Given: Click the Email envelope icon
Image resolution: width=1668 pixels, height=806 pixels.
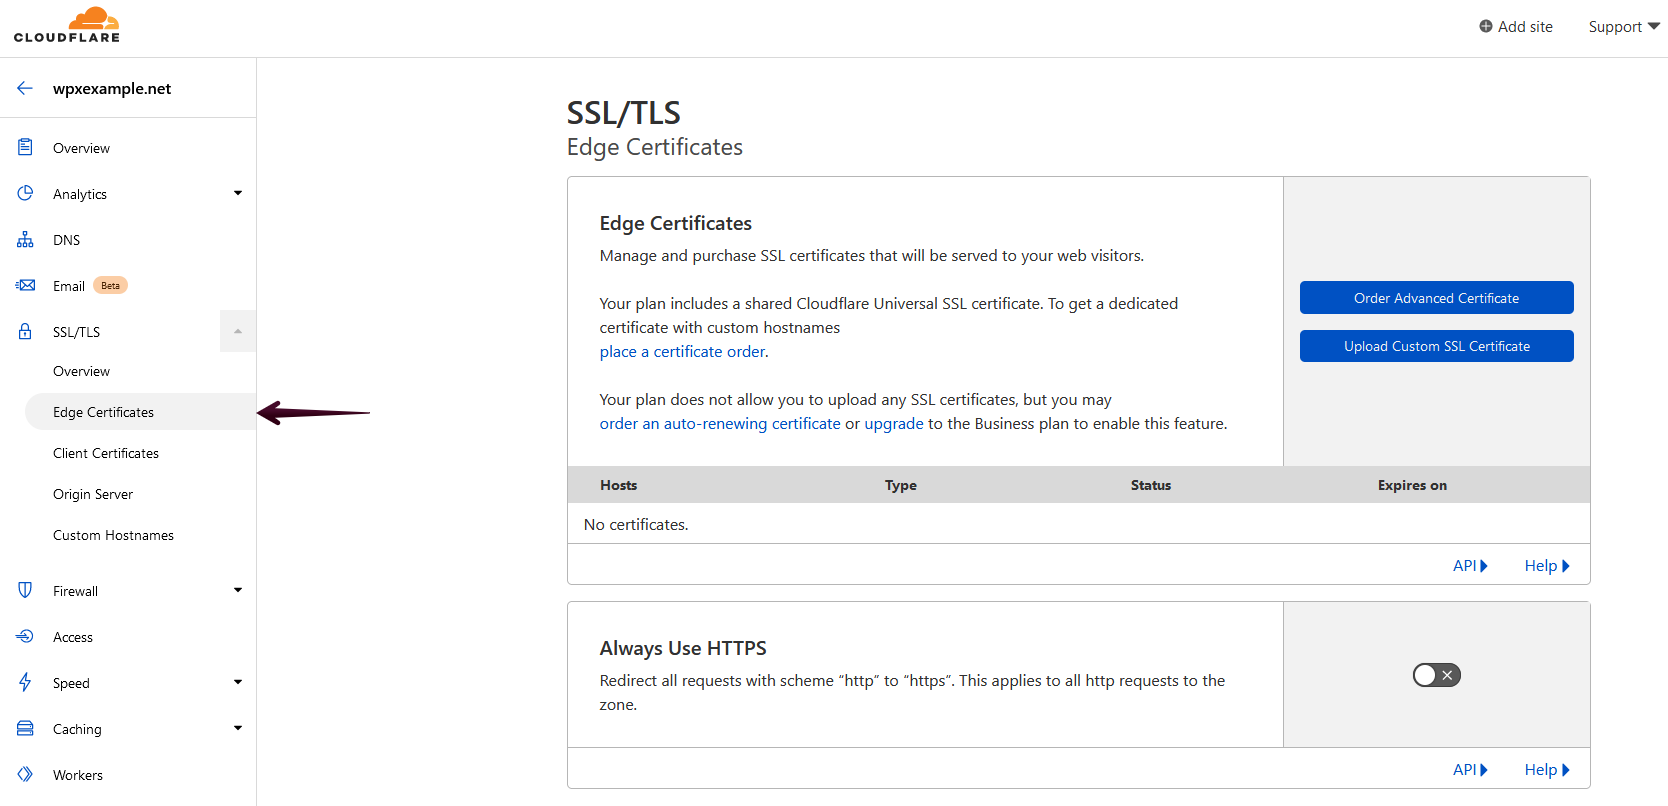Looking at the screenshot, I should 25,286.
